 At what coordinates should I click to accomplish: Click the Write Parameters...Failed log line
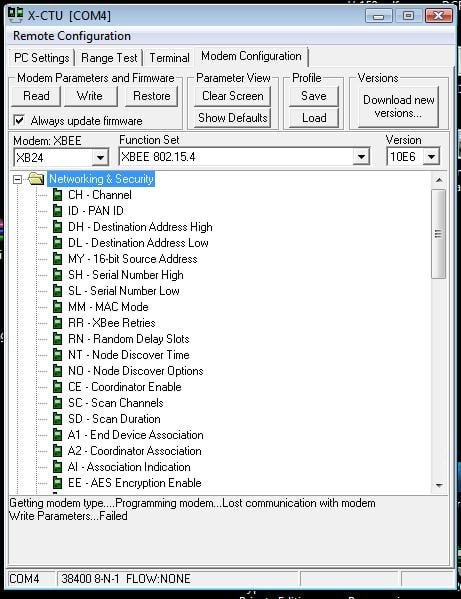68,516
